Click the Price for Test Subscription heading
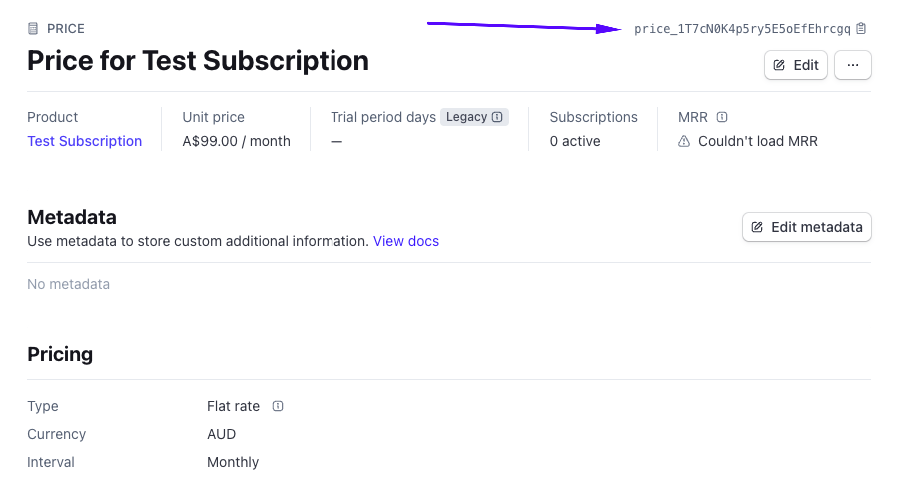Screen dimensions: 897x481 [198, 61]
